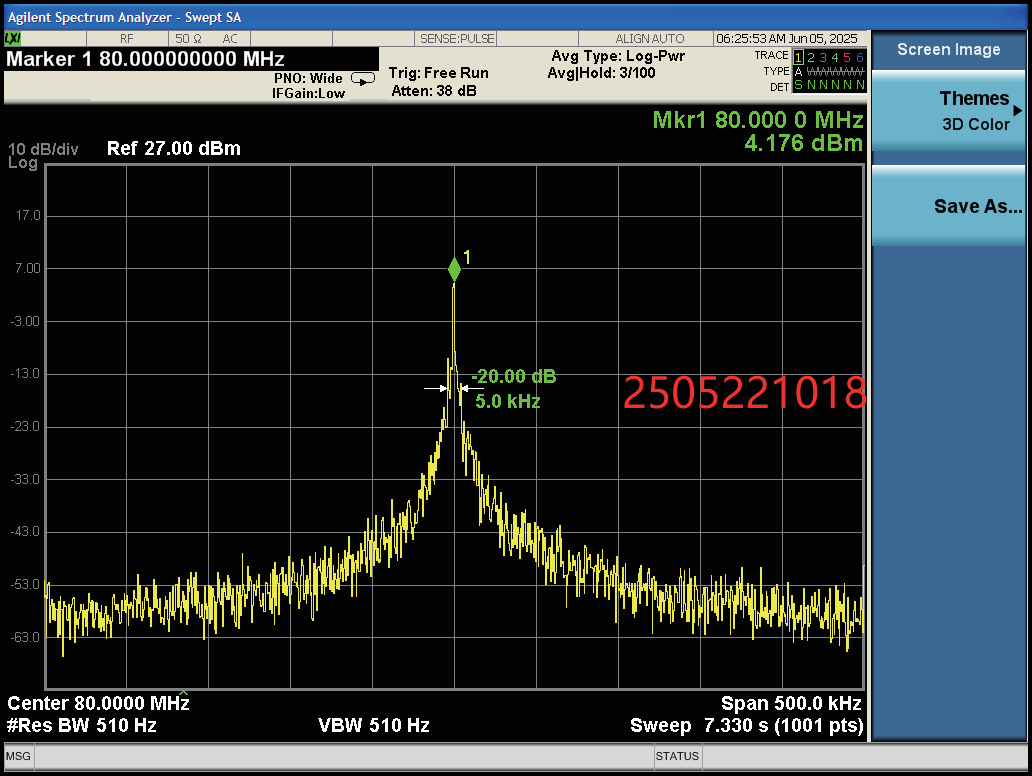Click the Screen Image menu title
This screenshot has width=1032, height=776.
[x=948, y=49]
